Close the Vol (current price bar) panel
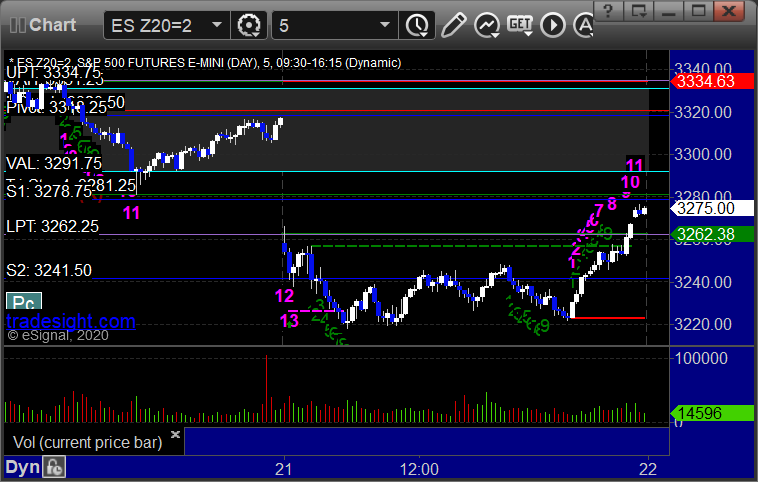This screenshot has width=758, height=482. point(175,434)
